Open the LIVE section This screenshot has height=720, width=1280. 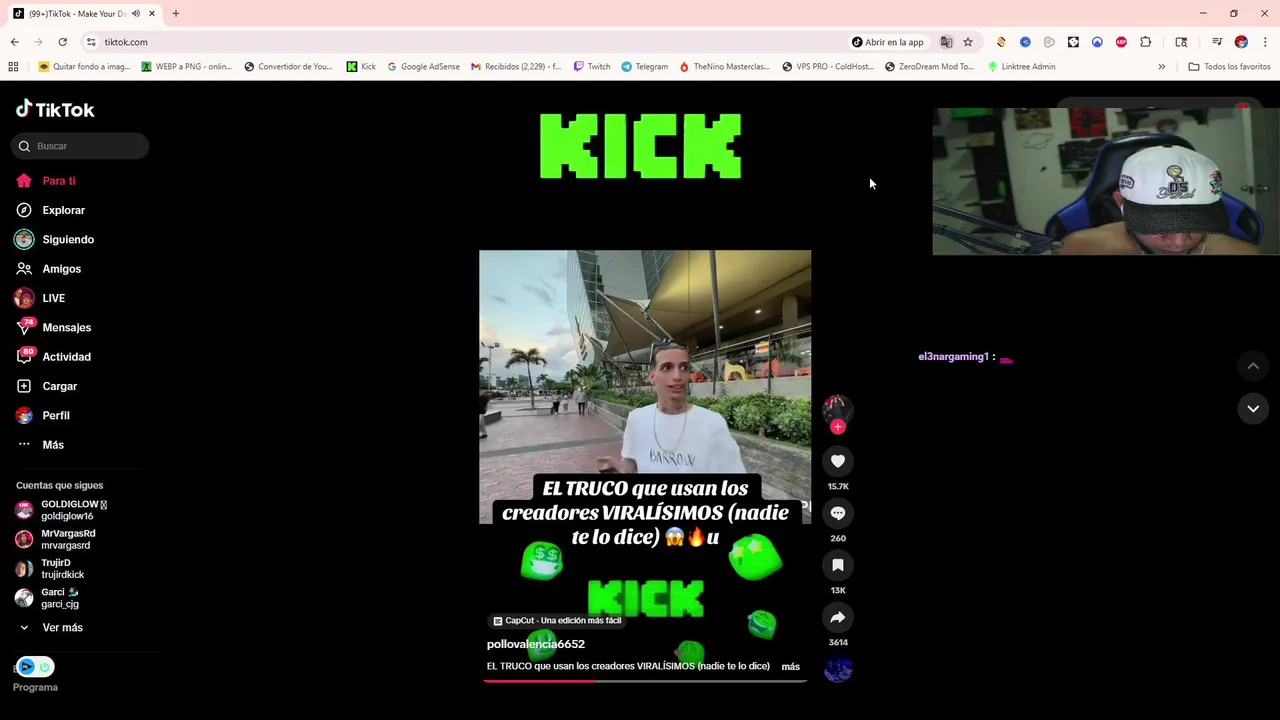tap(40, 298)
